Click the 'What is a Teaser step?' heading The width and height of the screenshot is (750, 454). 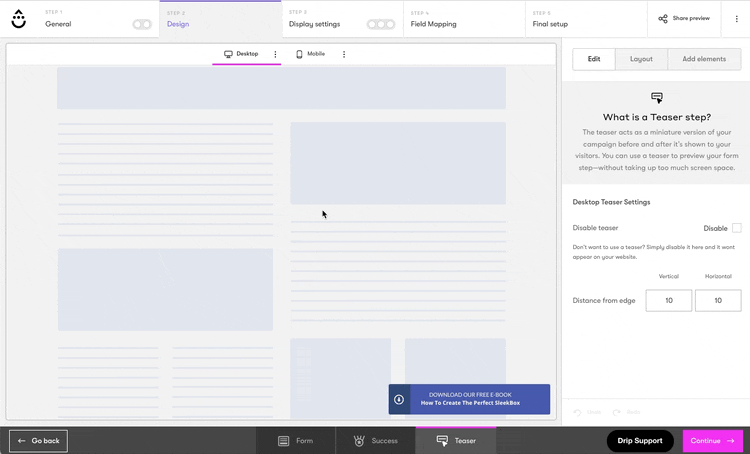657,117
